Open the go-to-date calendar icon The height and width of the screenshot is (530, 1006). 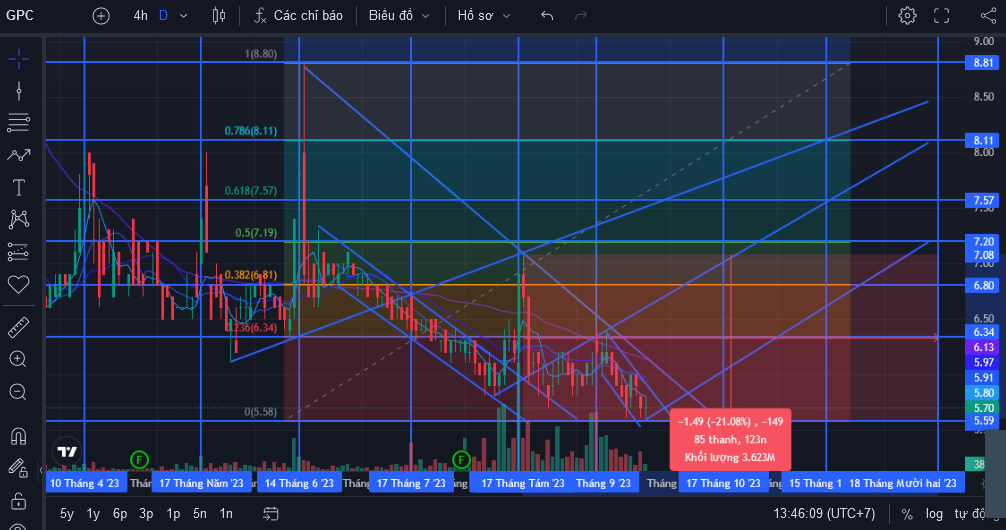point(271,513)
